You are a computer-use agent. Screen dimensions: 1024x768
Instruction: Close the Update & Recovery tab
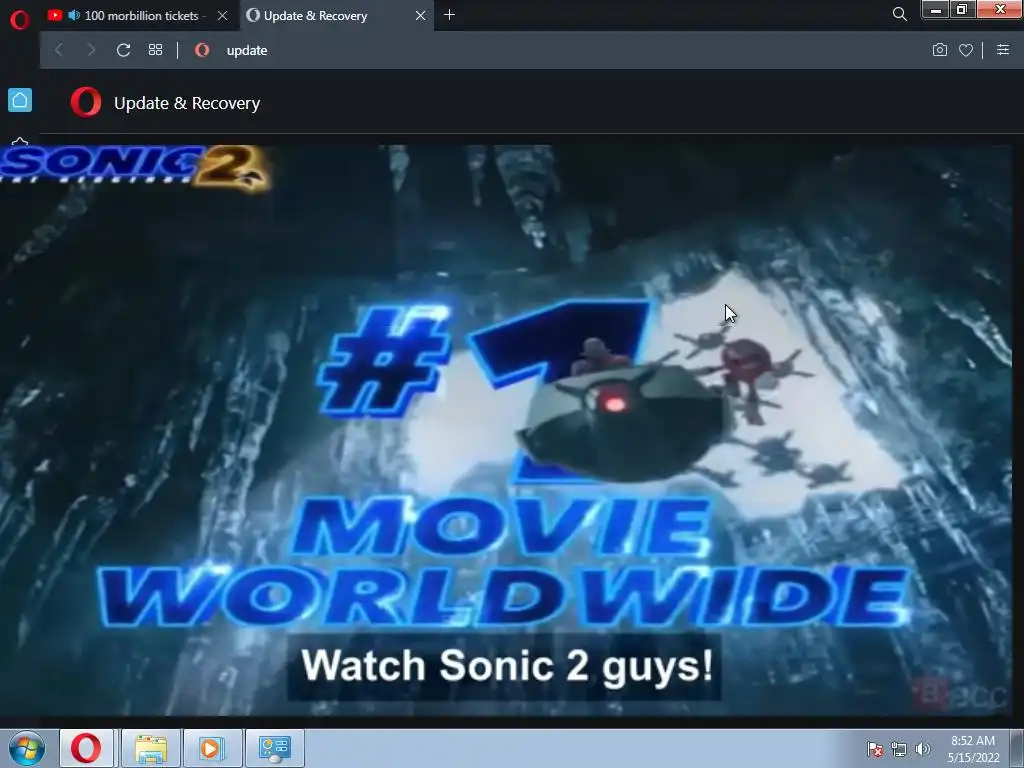[421, 16]
